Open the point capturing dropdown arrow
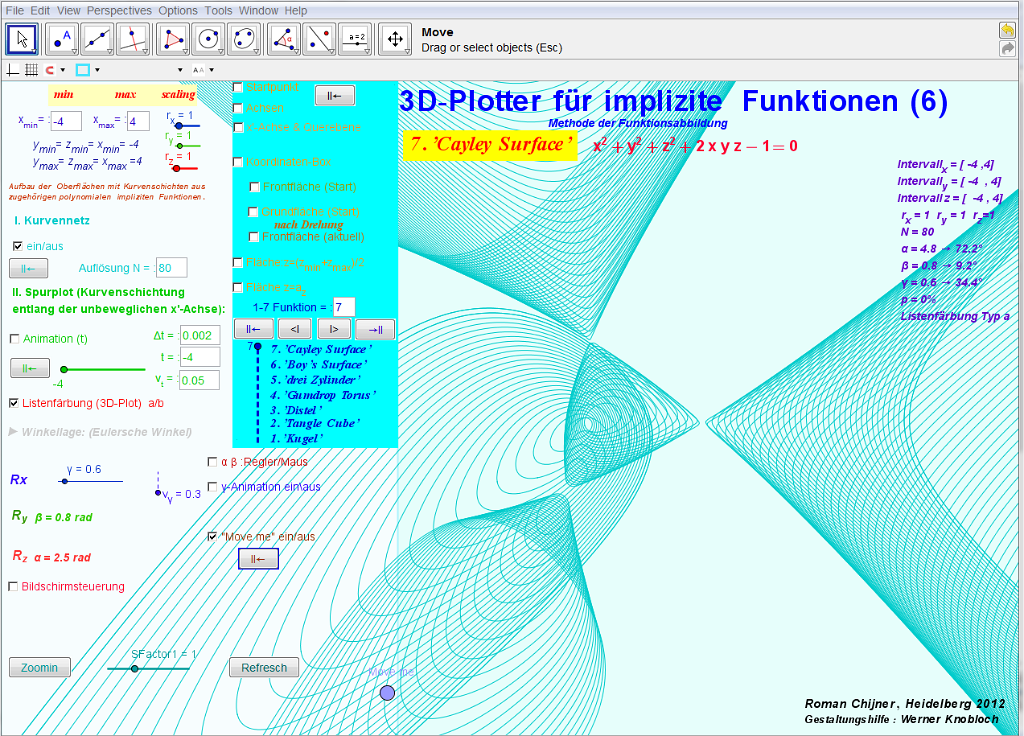 pos(63,70)
